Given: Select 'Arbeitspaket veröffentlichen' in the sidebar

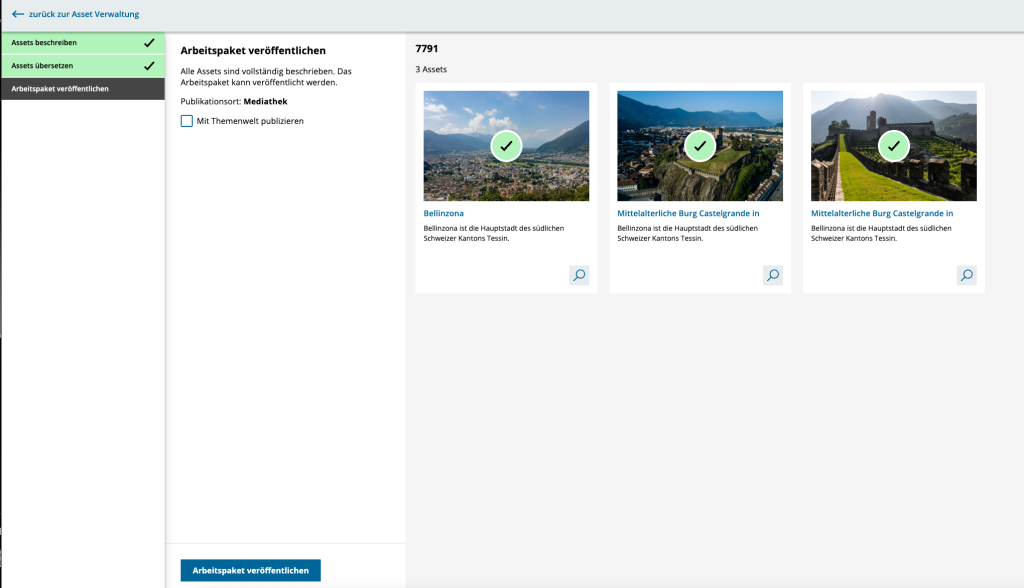Looking at the screenshot, I should (x=60, y=89).
